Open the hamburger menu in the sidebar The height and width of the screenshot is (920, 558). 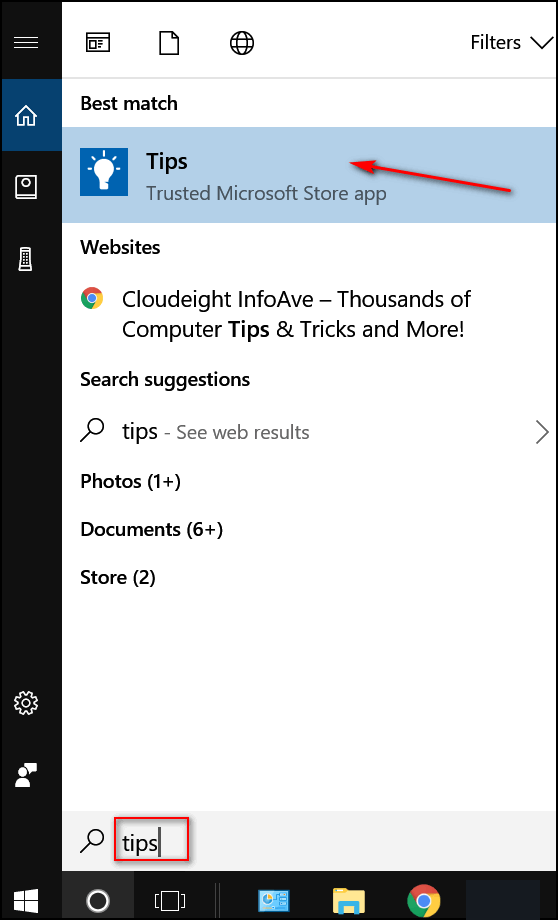click(x=26, y=42)
